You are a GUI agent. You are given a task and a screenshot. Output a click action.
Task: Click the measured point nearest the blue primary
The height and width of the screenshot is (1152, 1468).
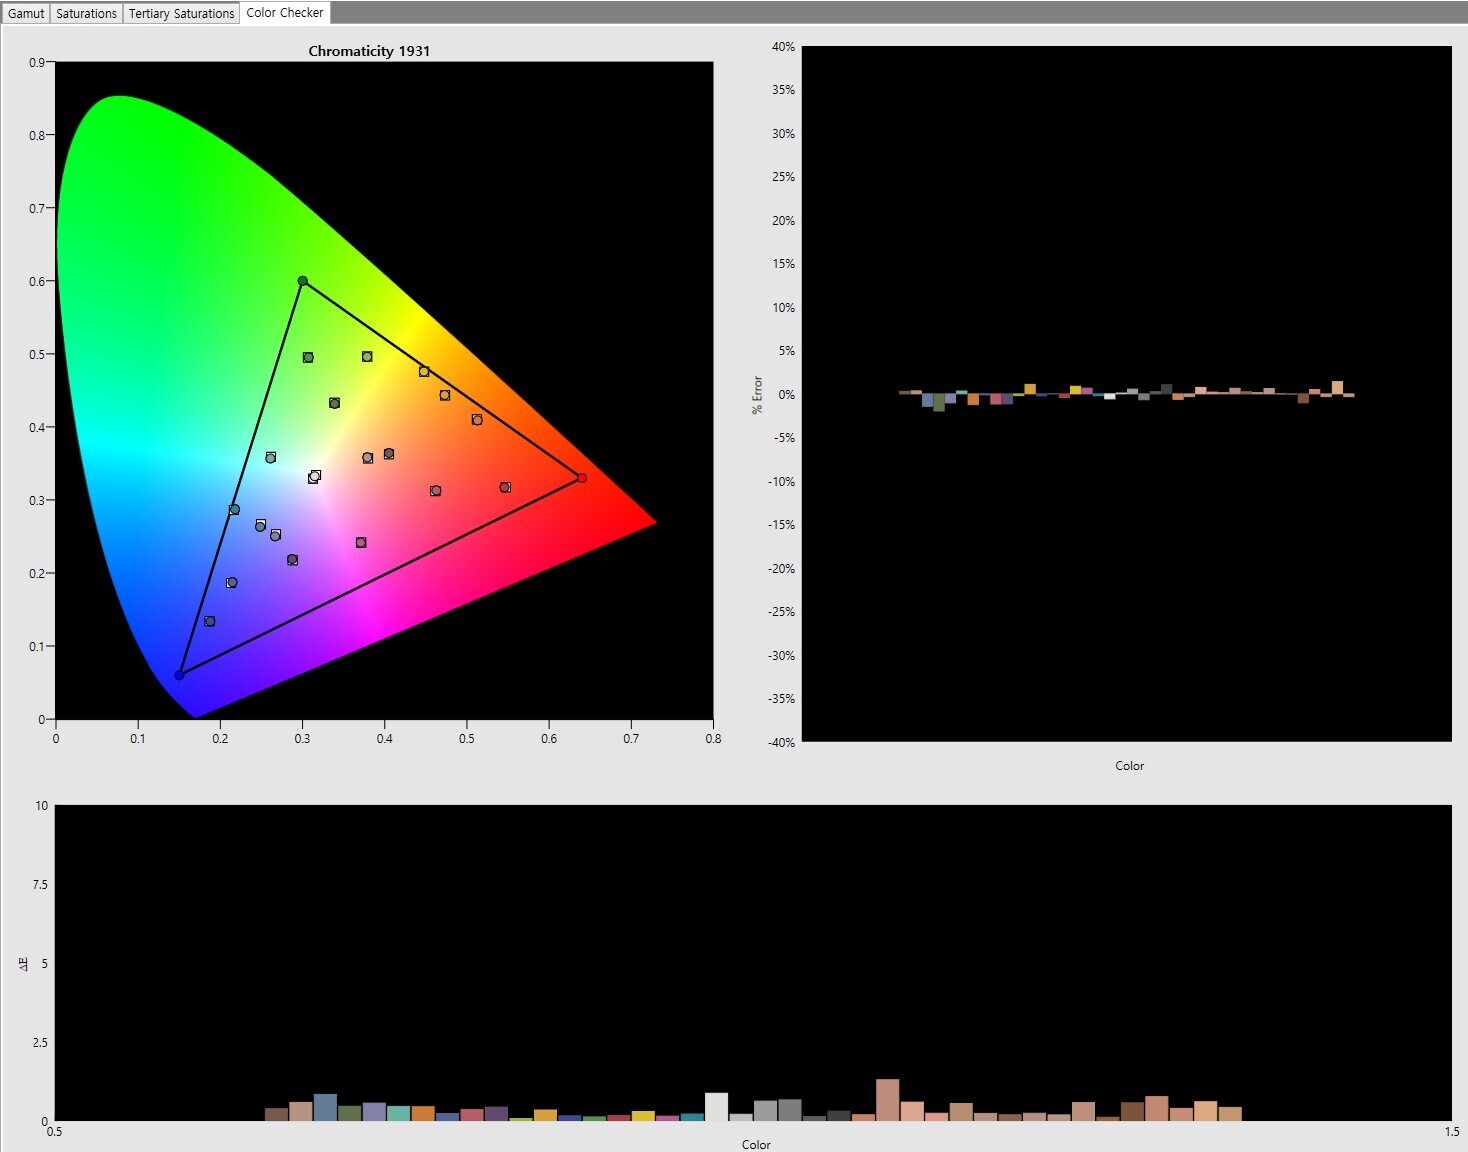tap(209, 621)
